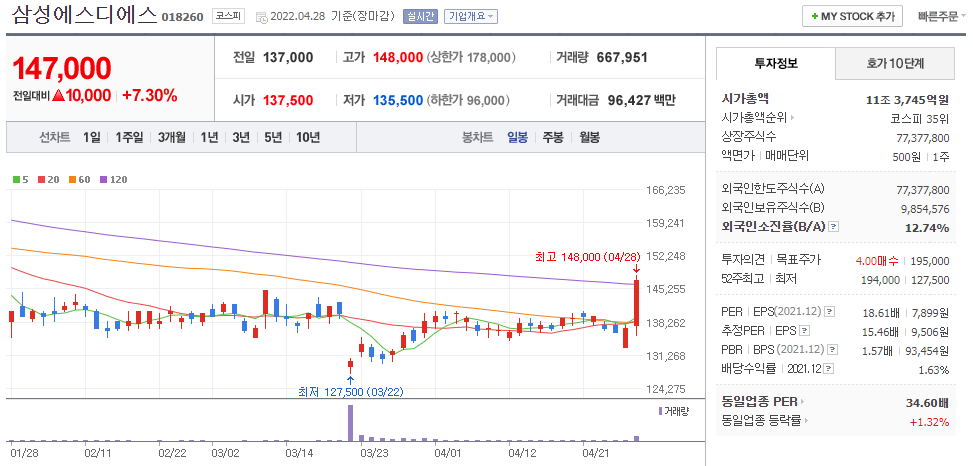This screenshot has height=466, width=973.
Task: Click the purple 120-day moving average swatch
Action: (103, 180)
